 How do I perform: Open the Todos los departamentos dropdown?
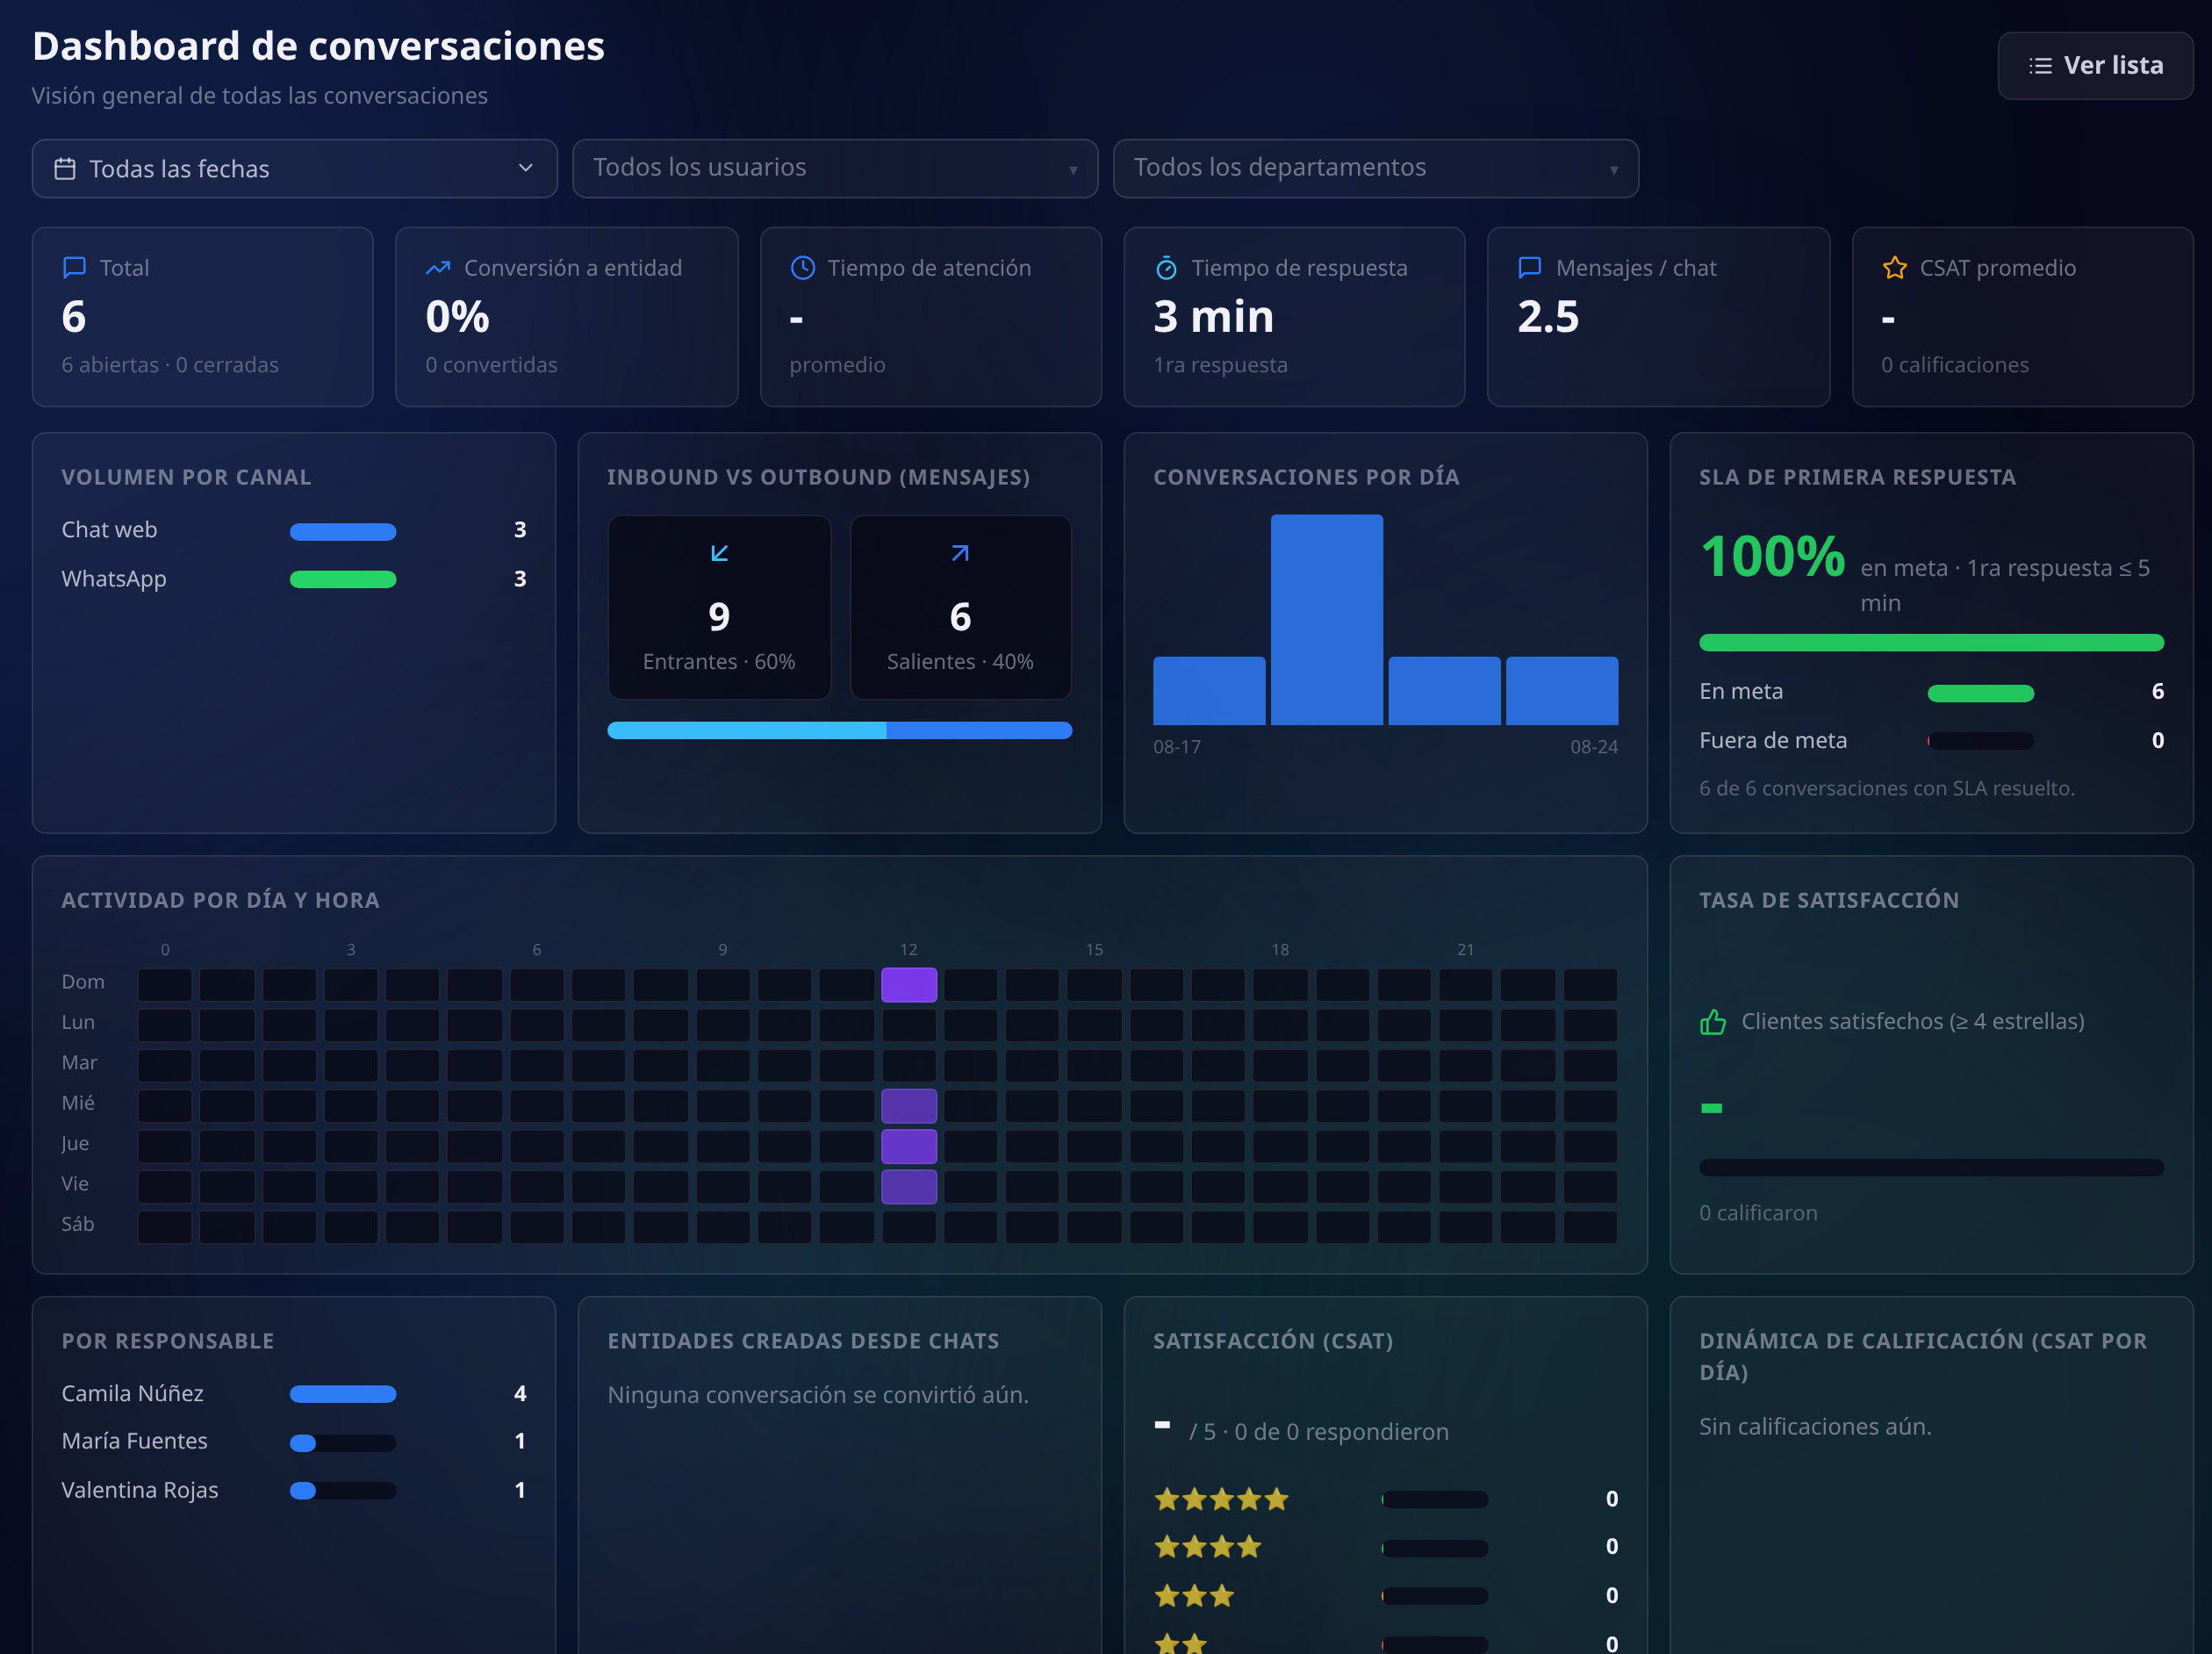pos(1375,168)
